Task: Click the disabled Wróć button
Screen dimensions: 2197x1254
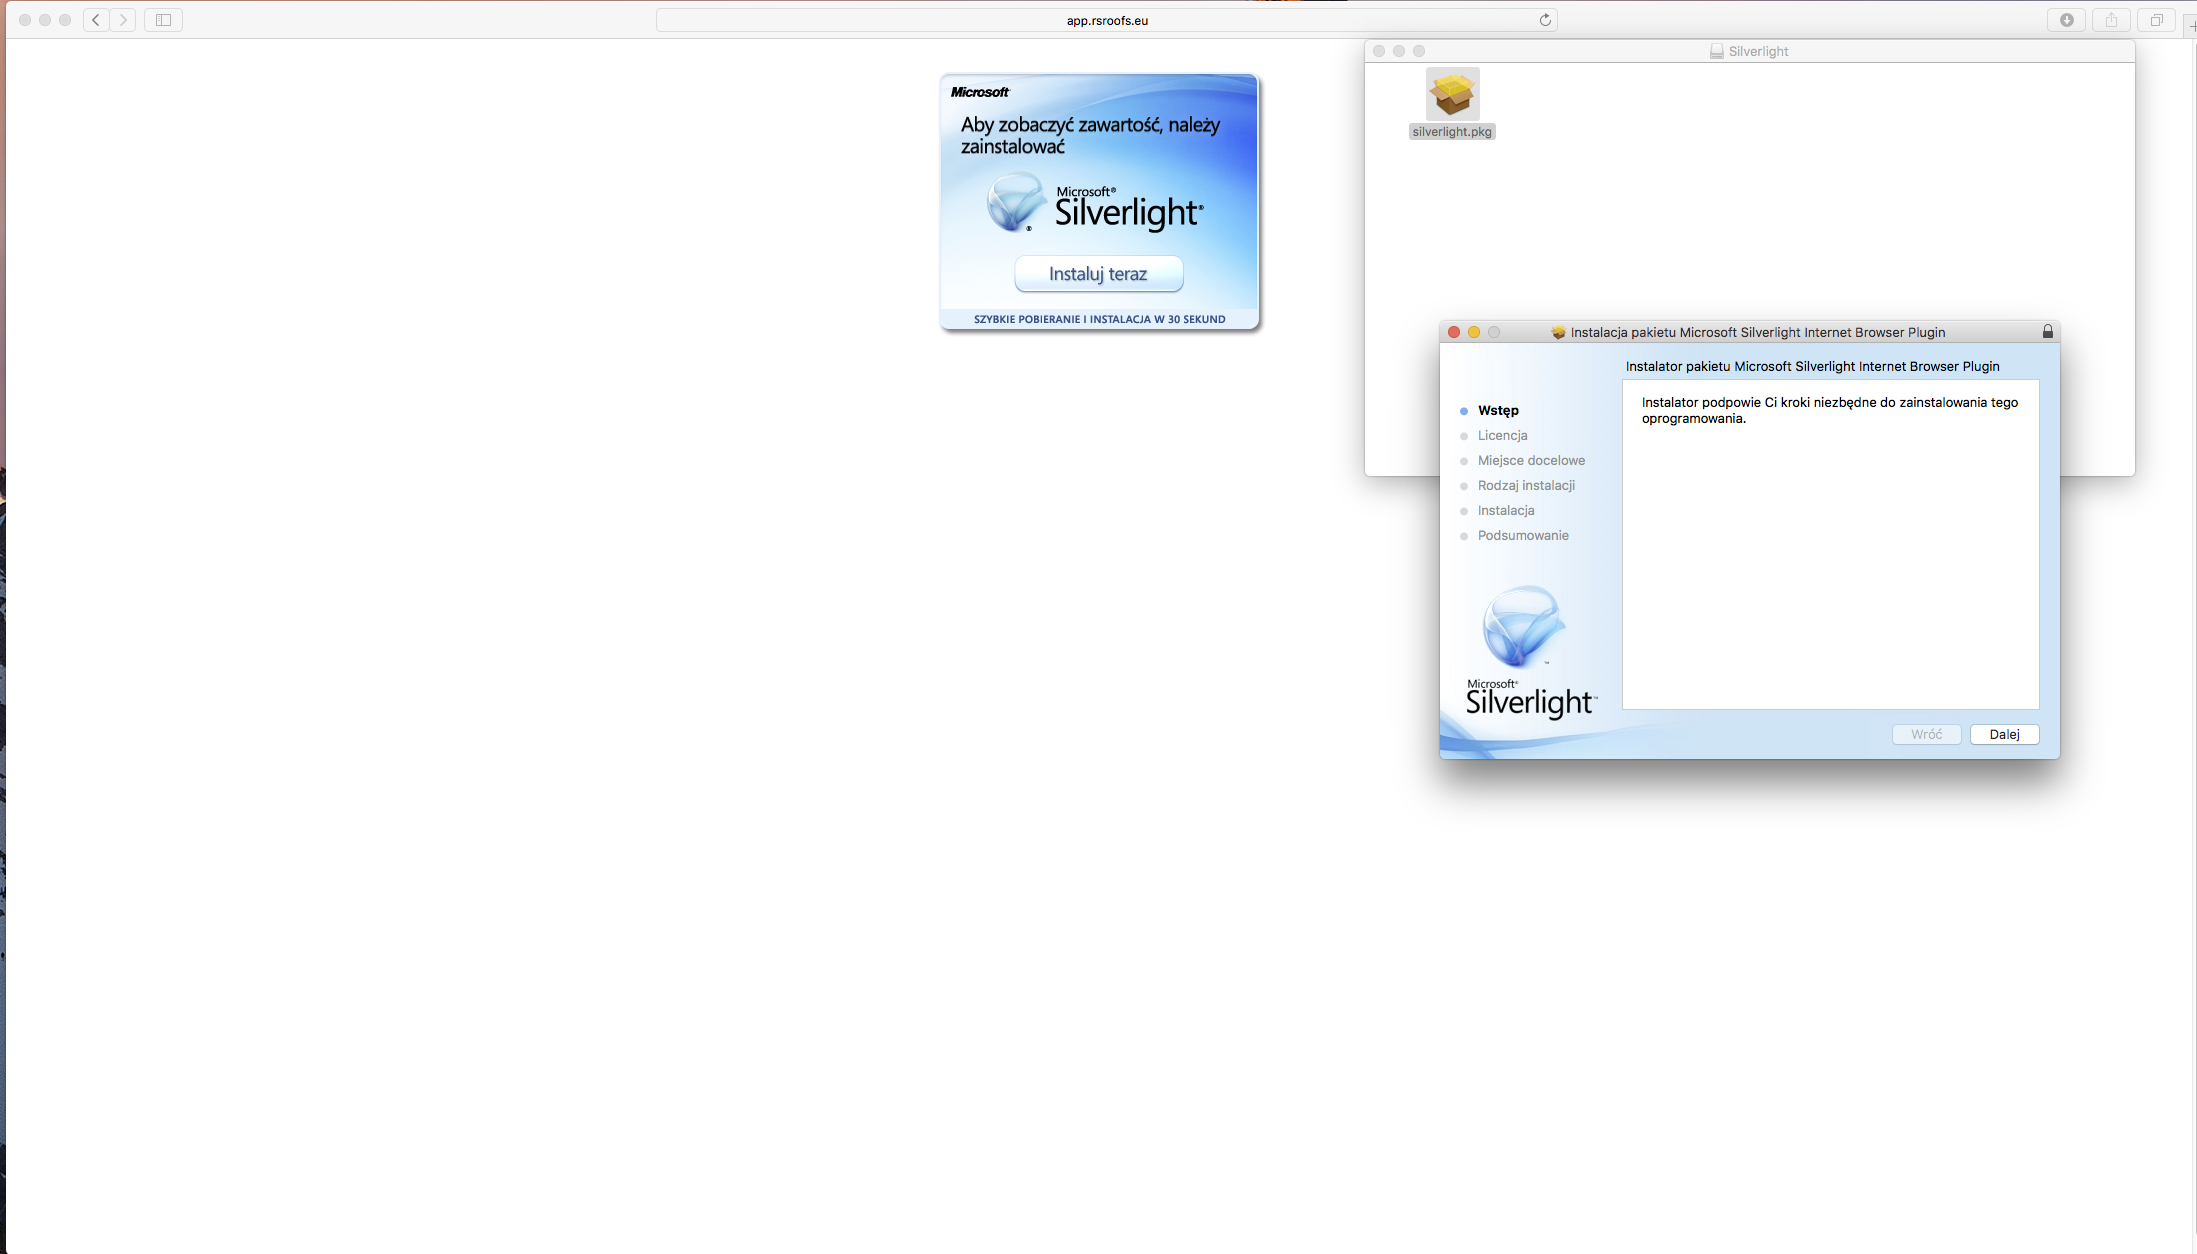Action: [1926, 734]
